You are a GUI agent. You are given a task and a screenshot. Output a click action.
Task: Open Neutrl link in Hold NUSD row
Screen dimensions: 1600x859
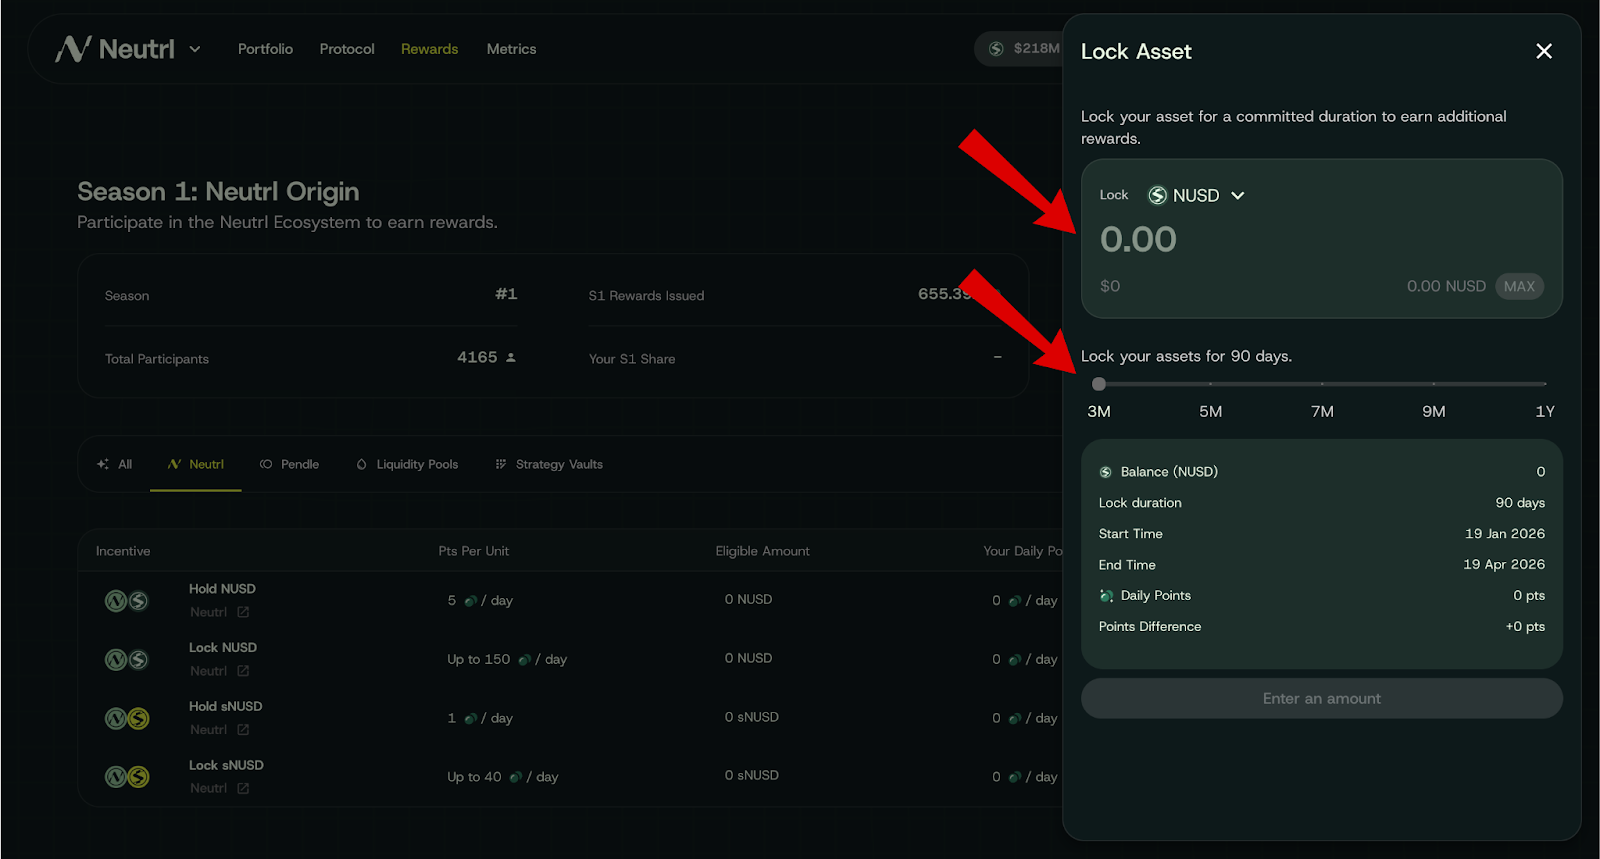pos(220,612)
